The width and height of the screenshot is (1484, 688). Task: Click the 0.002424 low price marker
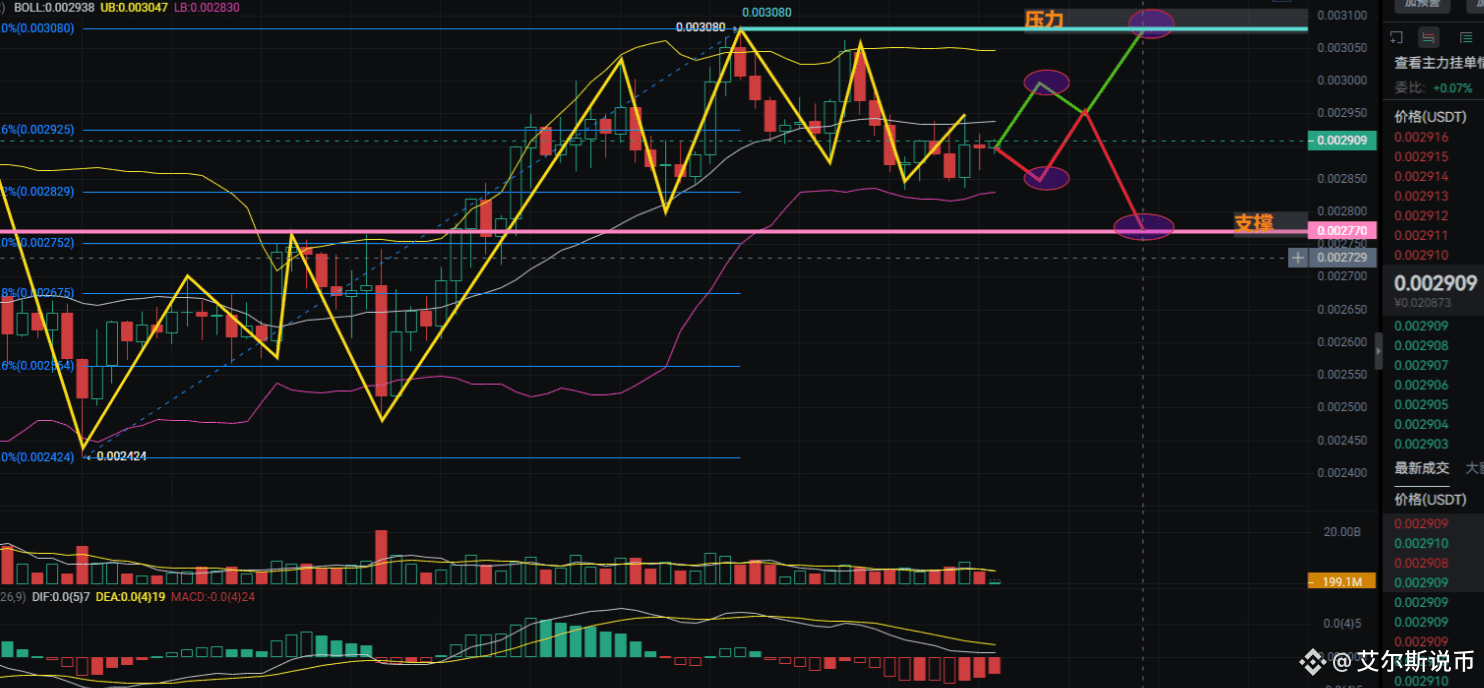click(121, 456)
